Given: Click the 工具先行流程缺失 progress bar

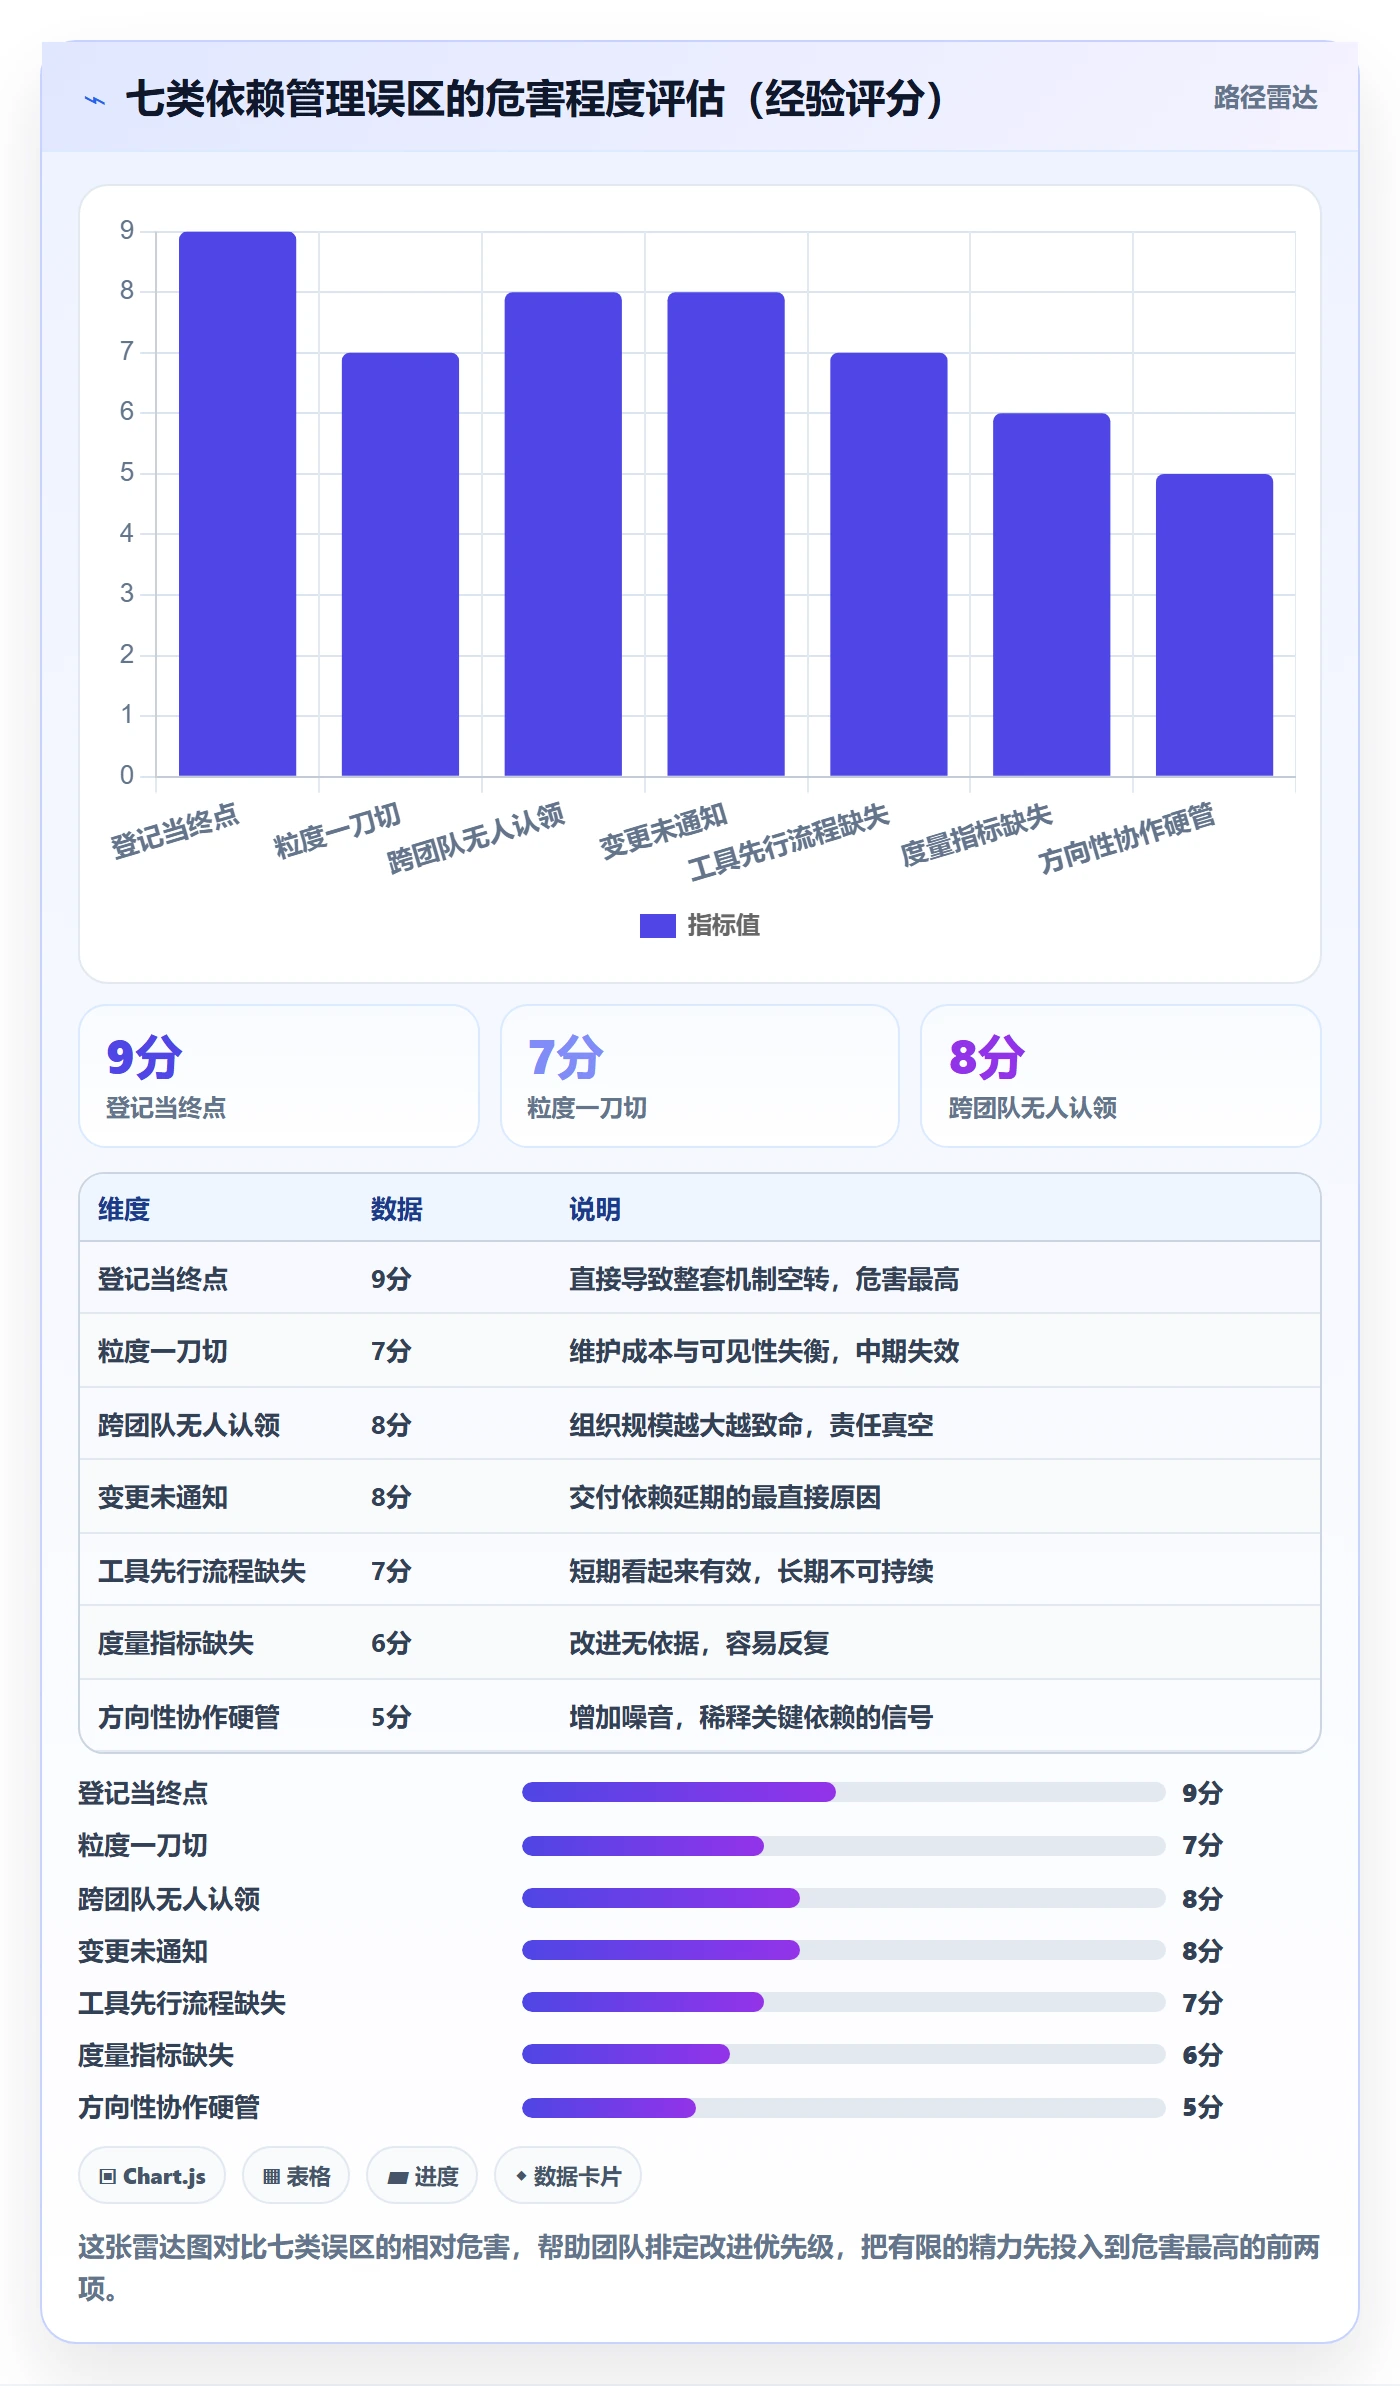Looking at the screenshot, I should click(x=844, y=2002).
